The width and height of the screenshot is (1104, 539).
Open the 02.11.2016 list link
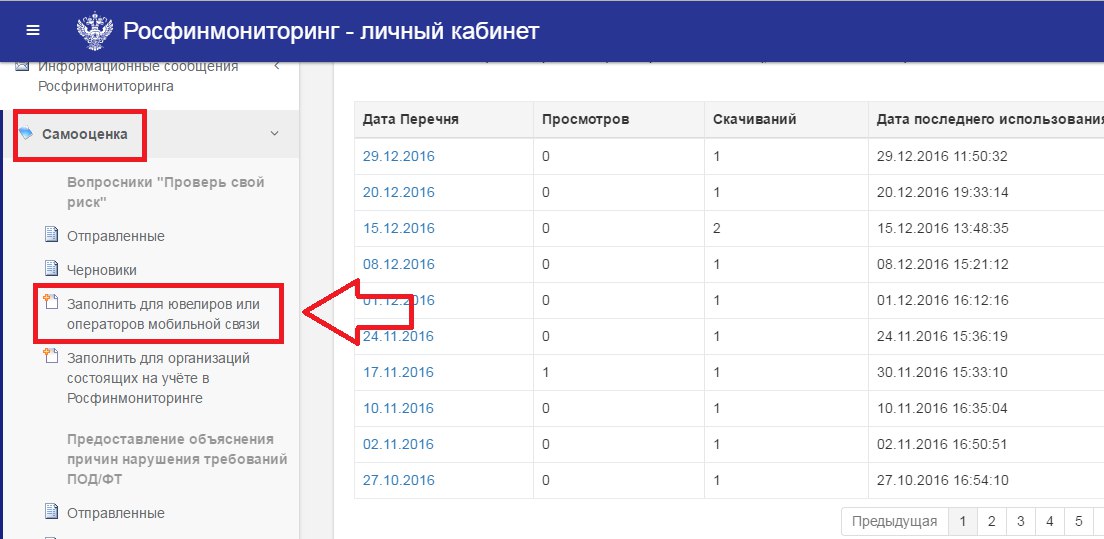point(399,444)
